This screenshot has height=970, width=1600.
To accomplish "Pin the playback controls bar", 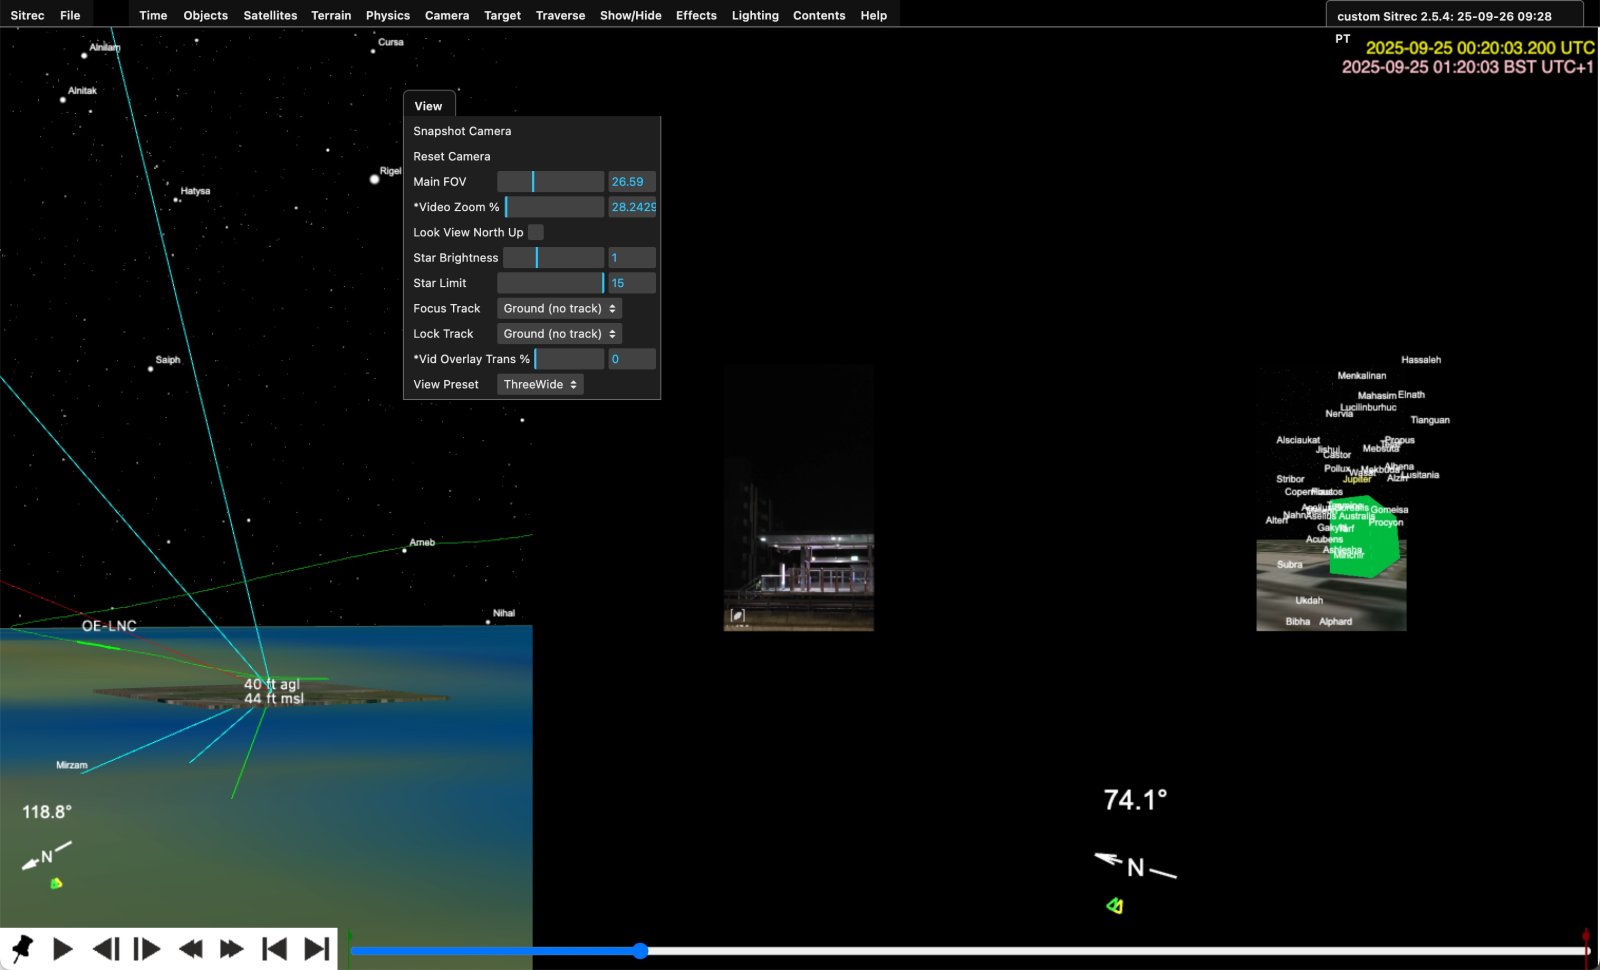I will pyautogui.click(x=21, y=948).
